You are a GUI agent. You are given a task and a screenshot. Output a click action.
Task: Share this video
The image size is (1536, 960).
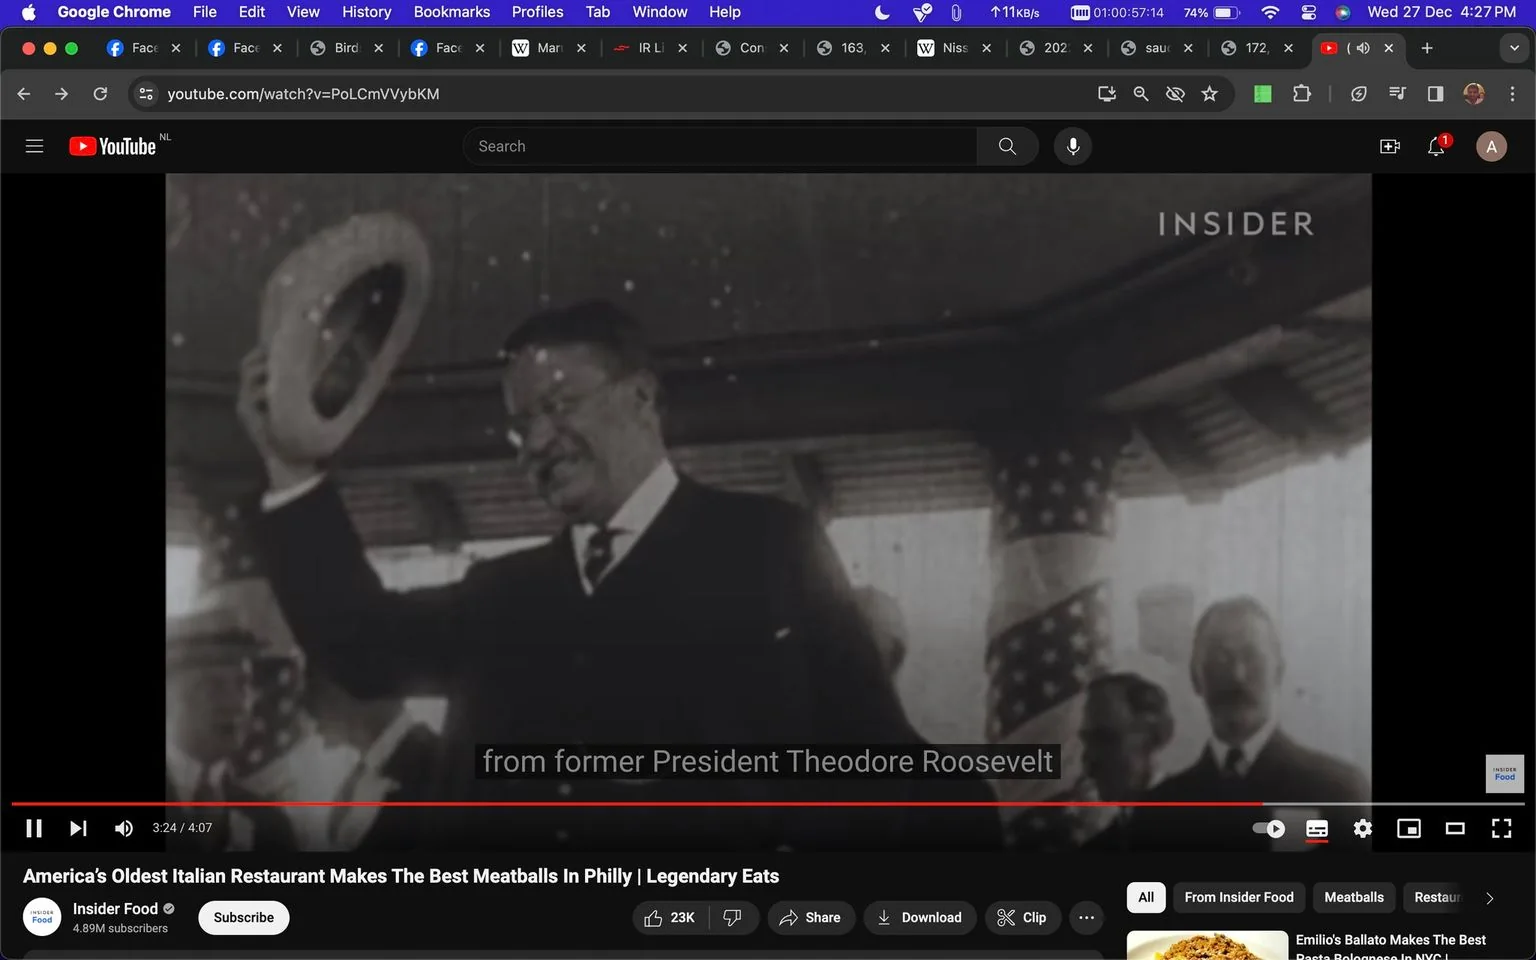point(811,917)
